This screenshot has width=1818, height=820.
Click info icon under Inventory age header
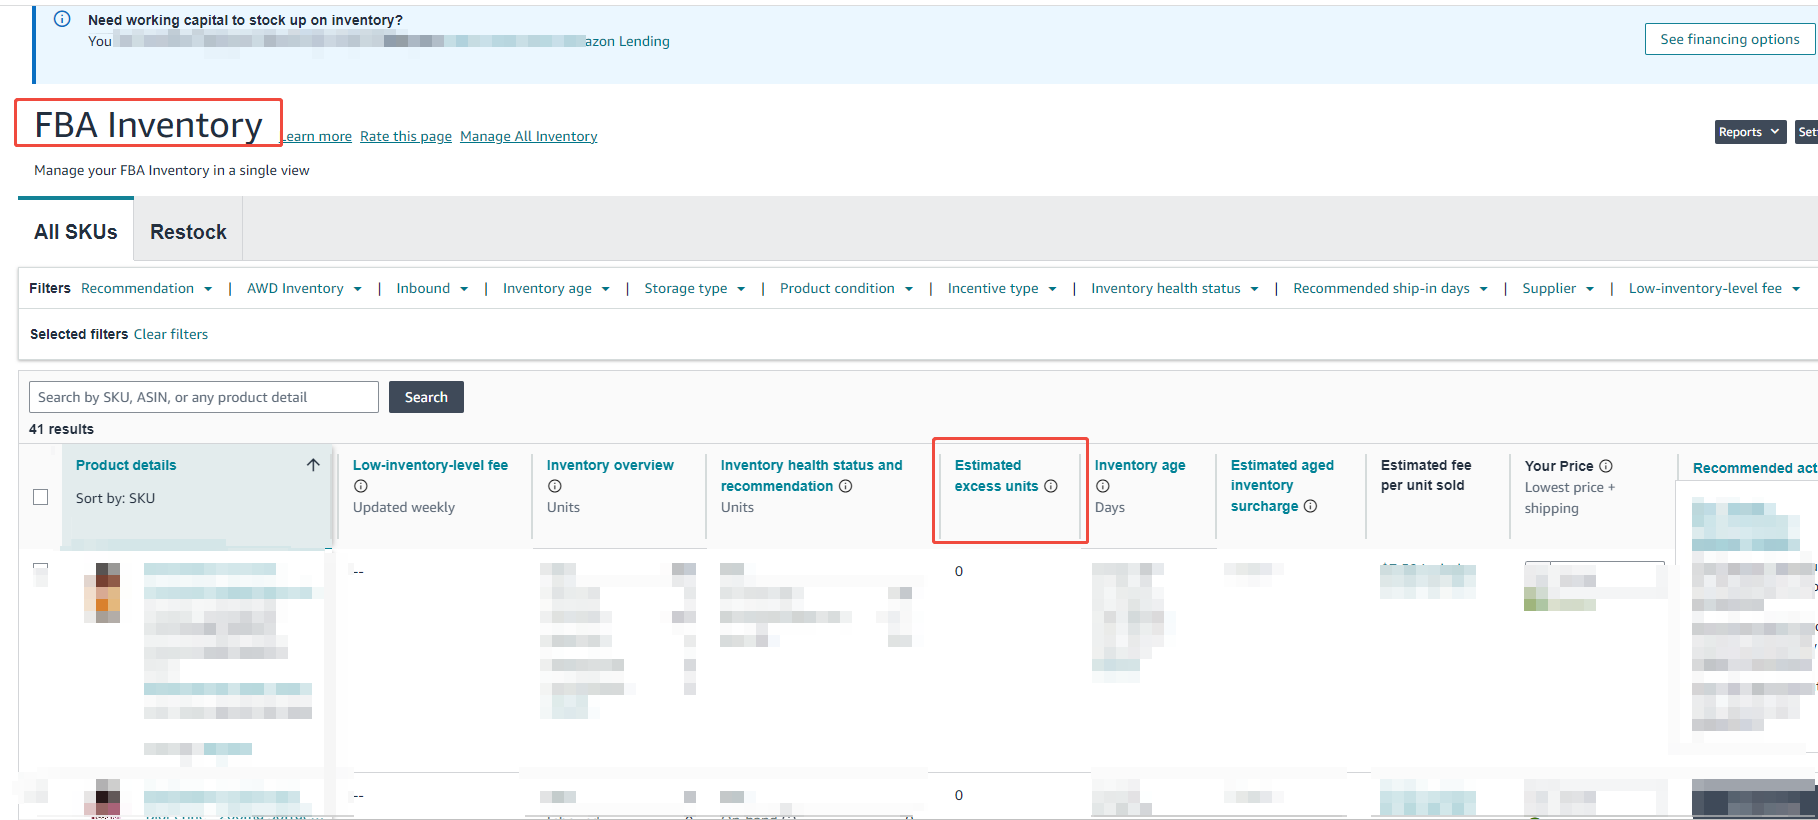[1103, 486]
